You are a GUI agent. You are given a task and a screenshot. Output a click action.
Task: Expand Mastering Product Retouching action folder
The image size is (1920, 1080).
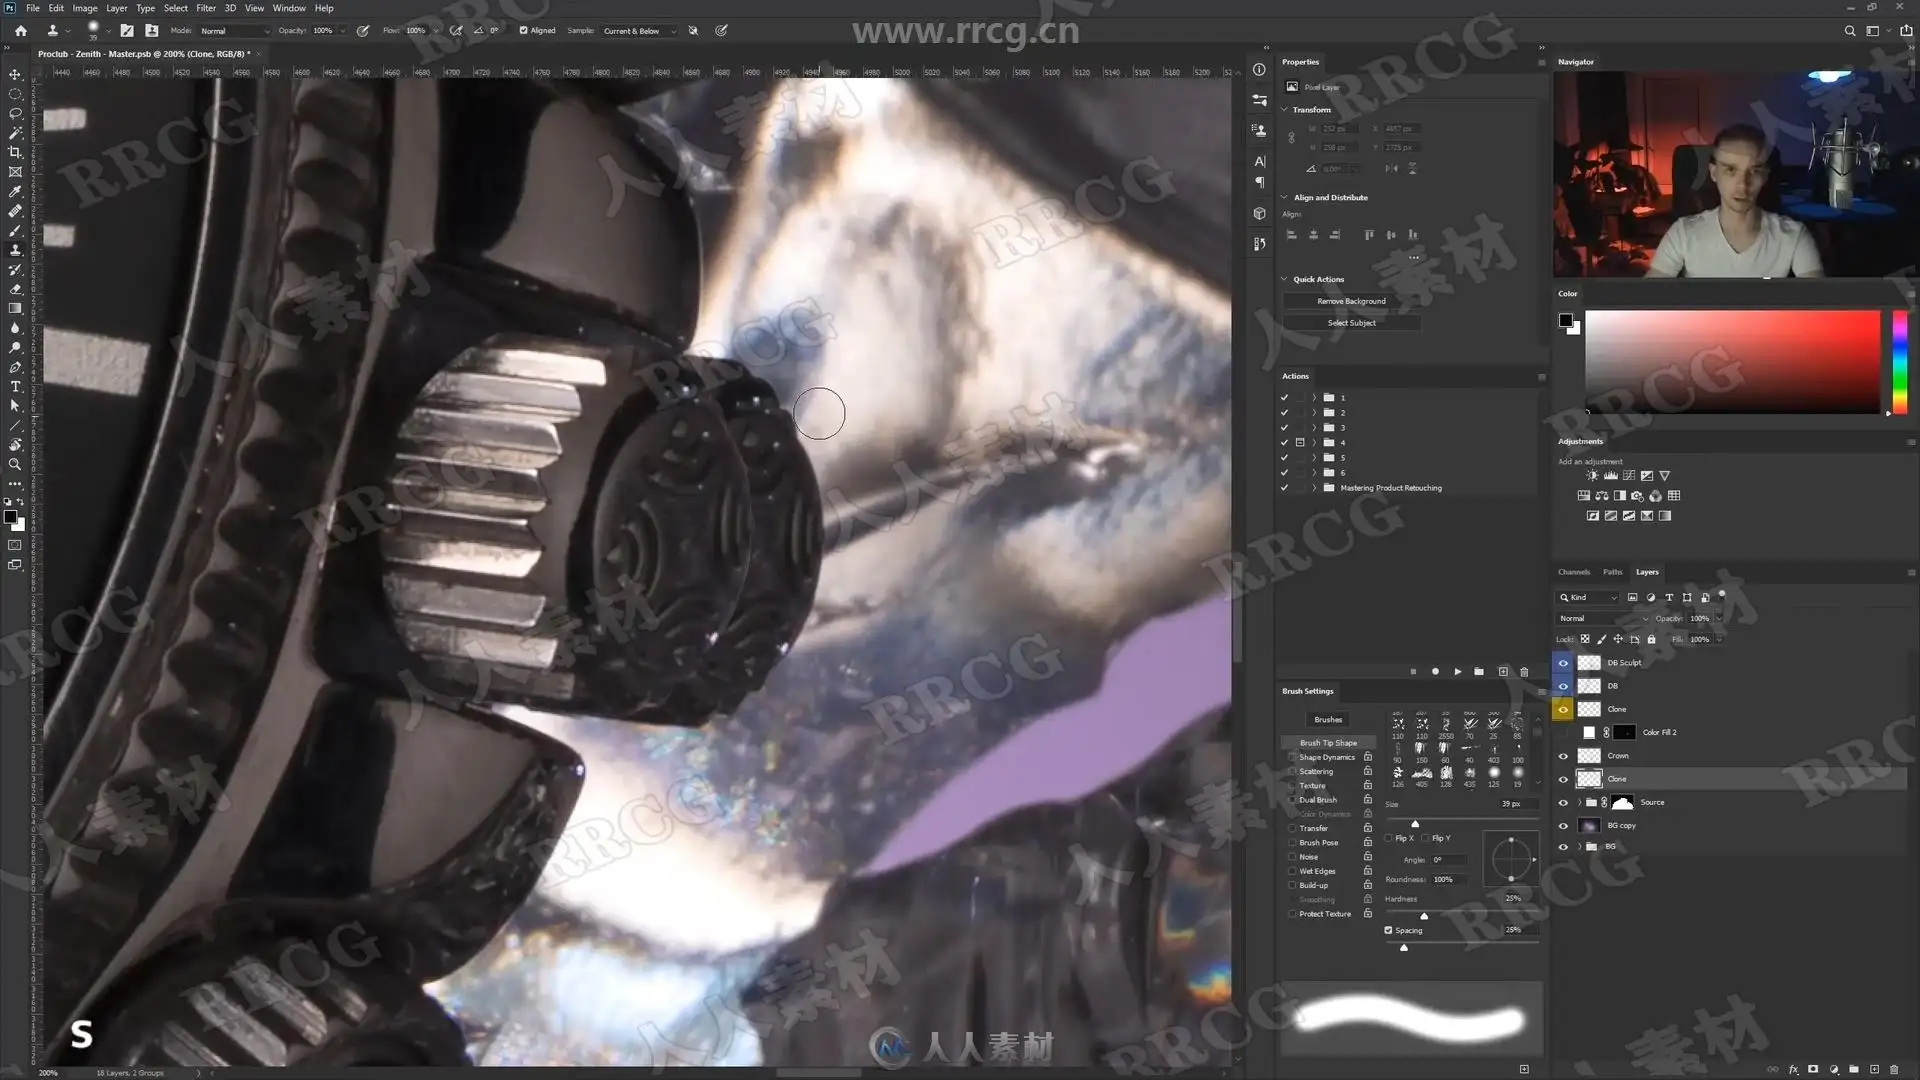click(x=1314, y=488)
